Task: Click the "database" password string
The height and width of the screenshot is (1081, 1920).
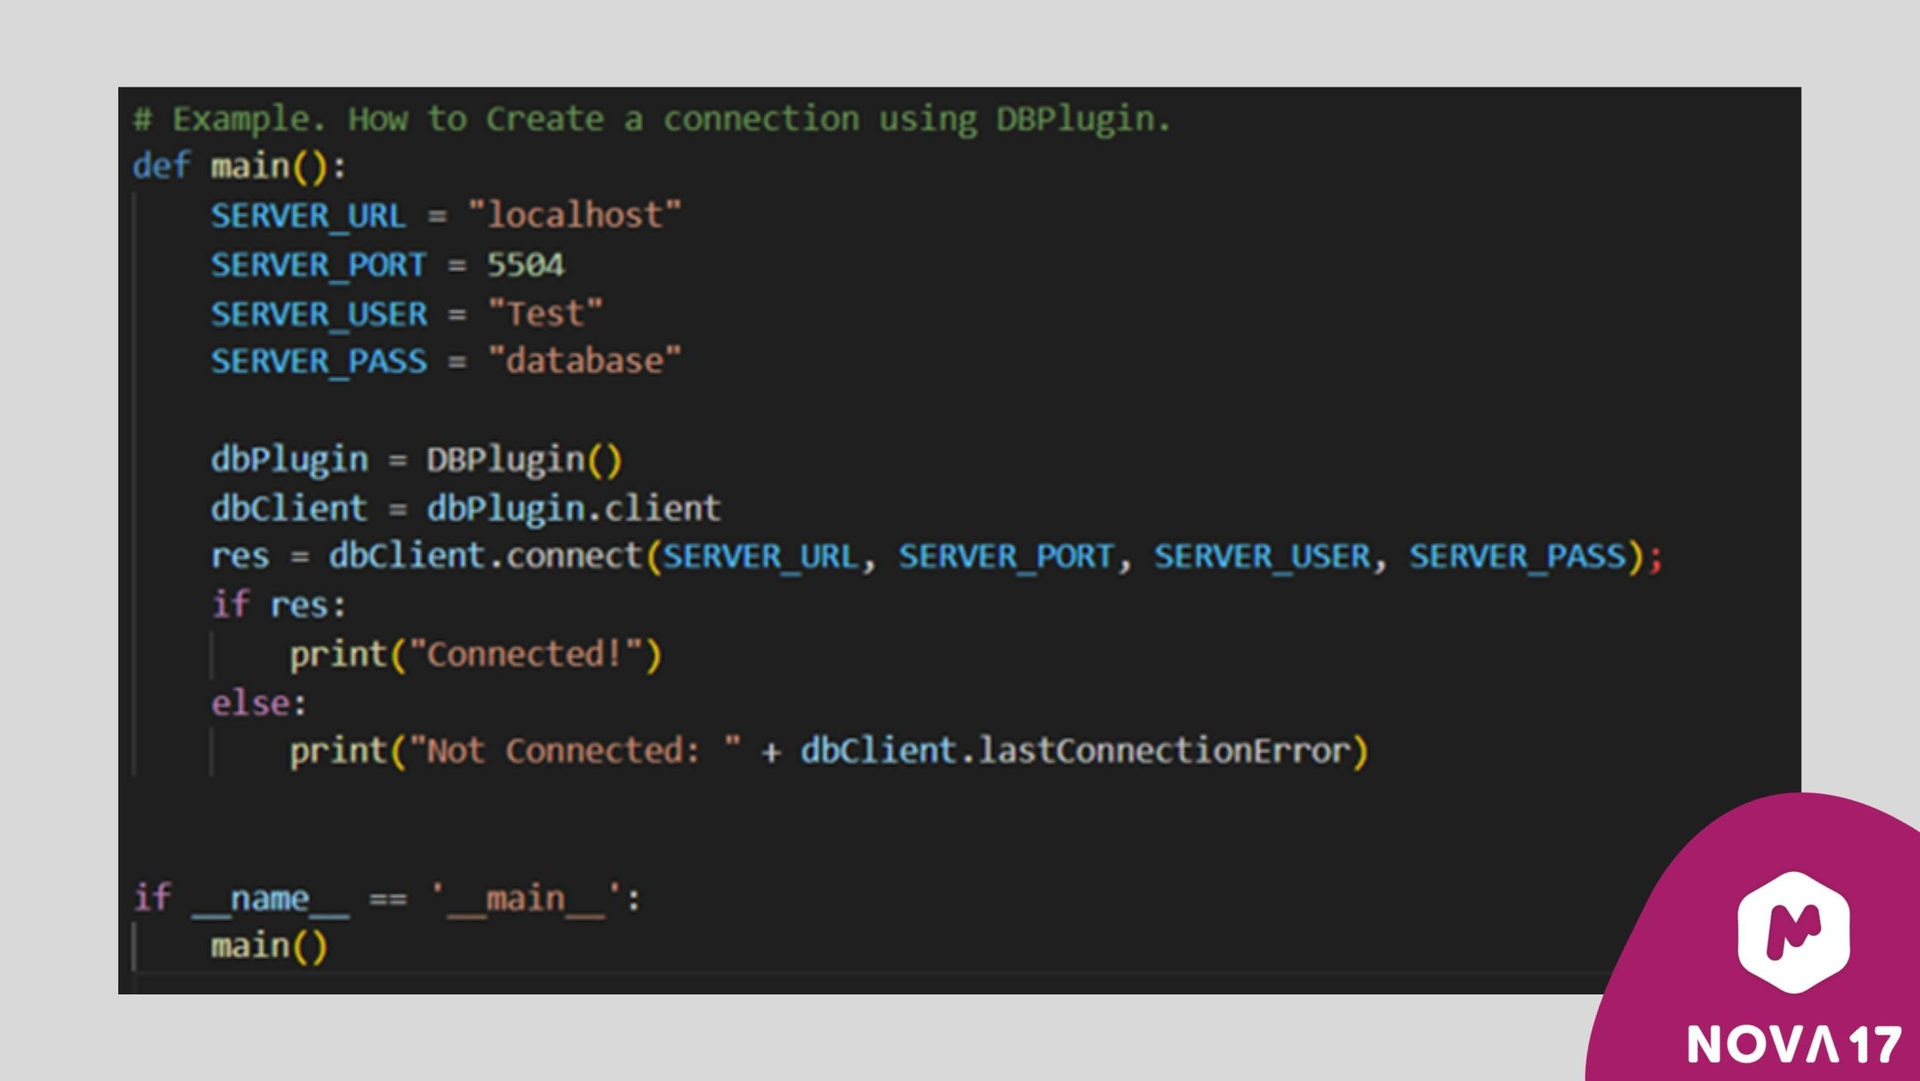Action: [x=584, y=361]
